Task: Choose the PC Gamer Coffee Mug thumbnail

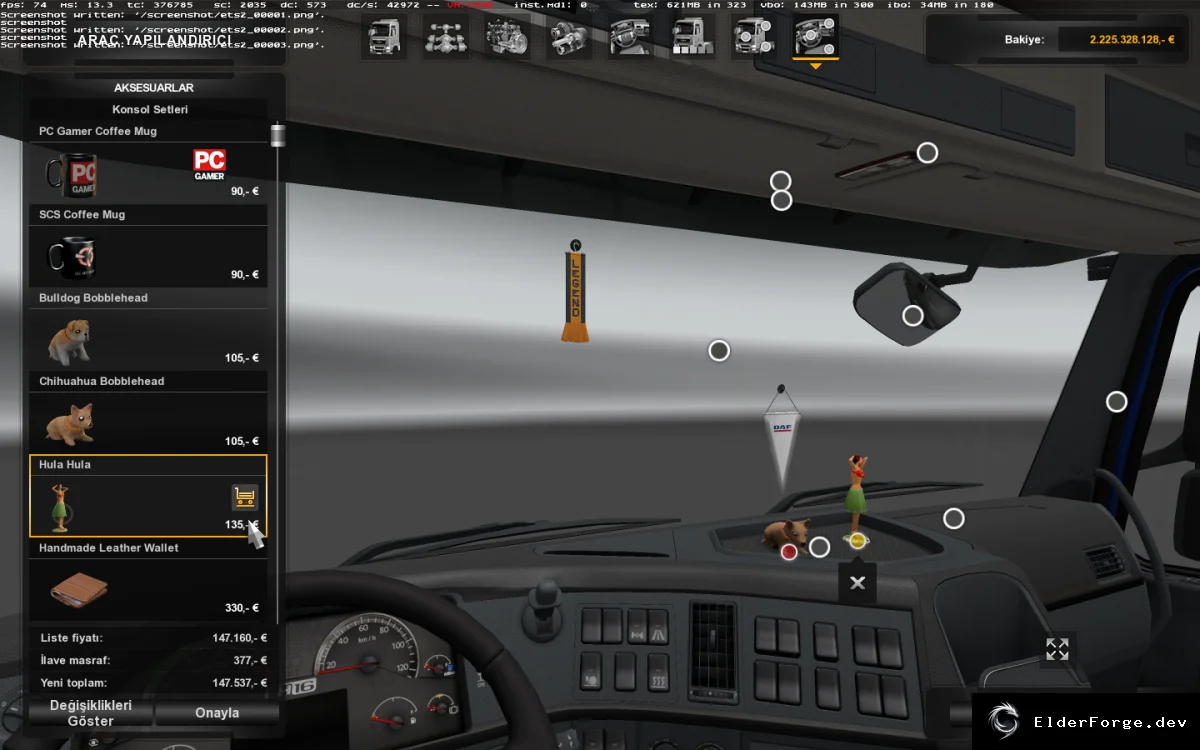Action: (72, 174)
